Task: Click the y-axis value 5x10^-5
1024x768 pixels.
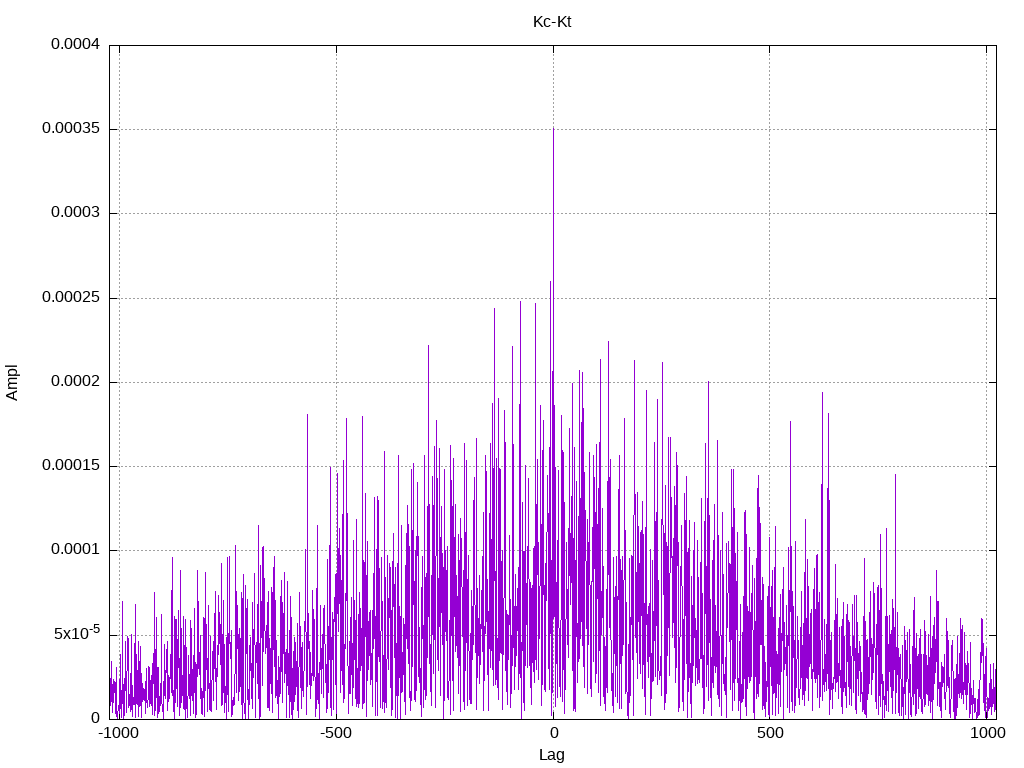Action: [77, 633]
